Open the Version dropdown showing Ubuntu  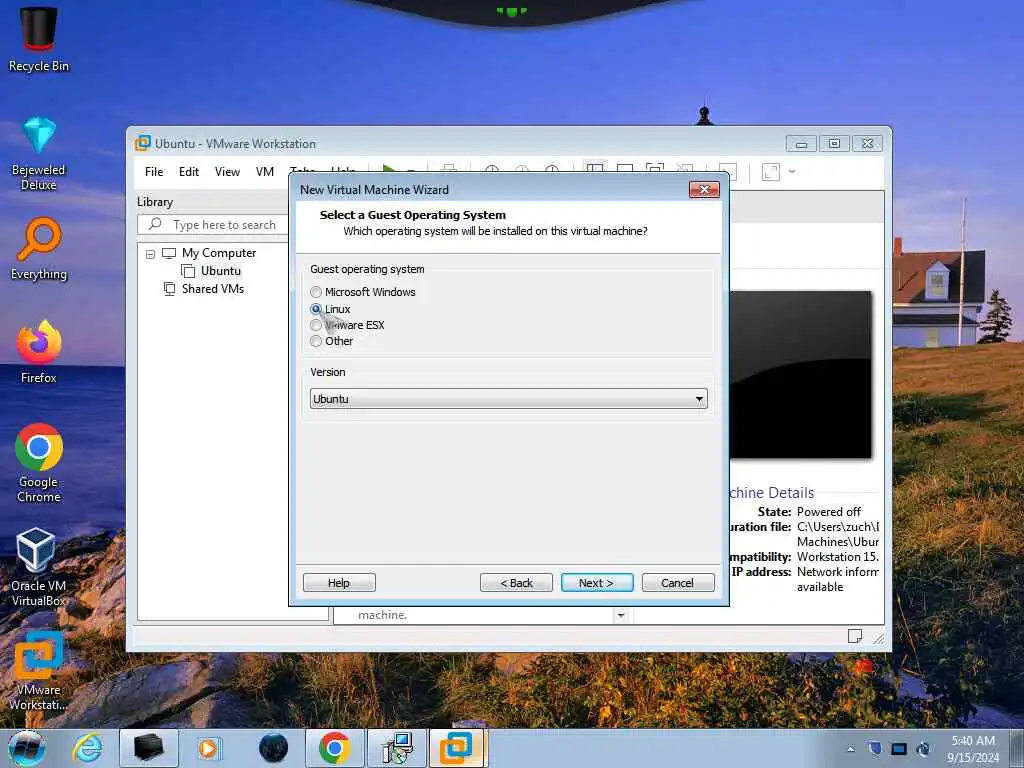508,398
